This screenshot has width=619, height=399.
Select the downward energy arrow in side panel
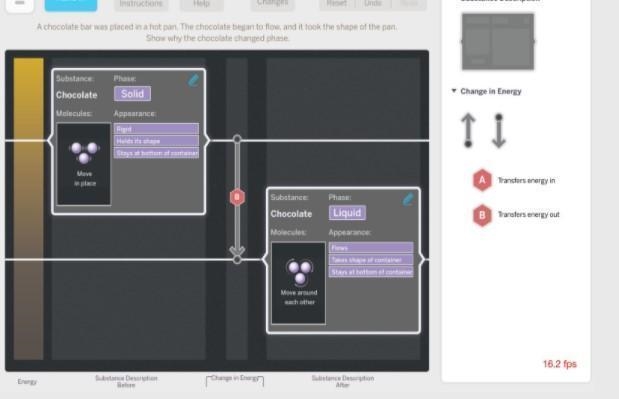tap(499, 131)
